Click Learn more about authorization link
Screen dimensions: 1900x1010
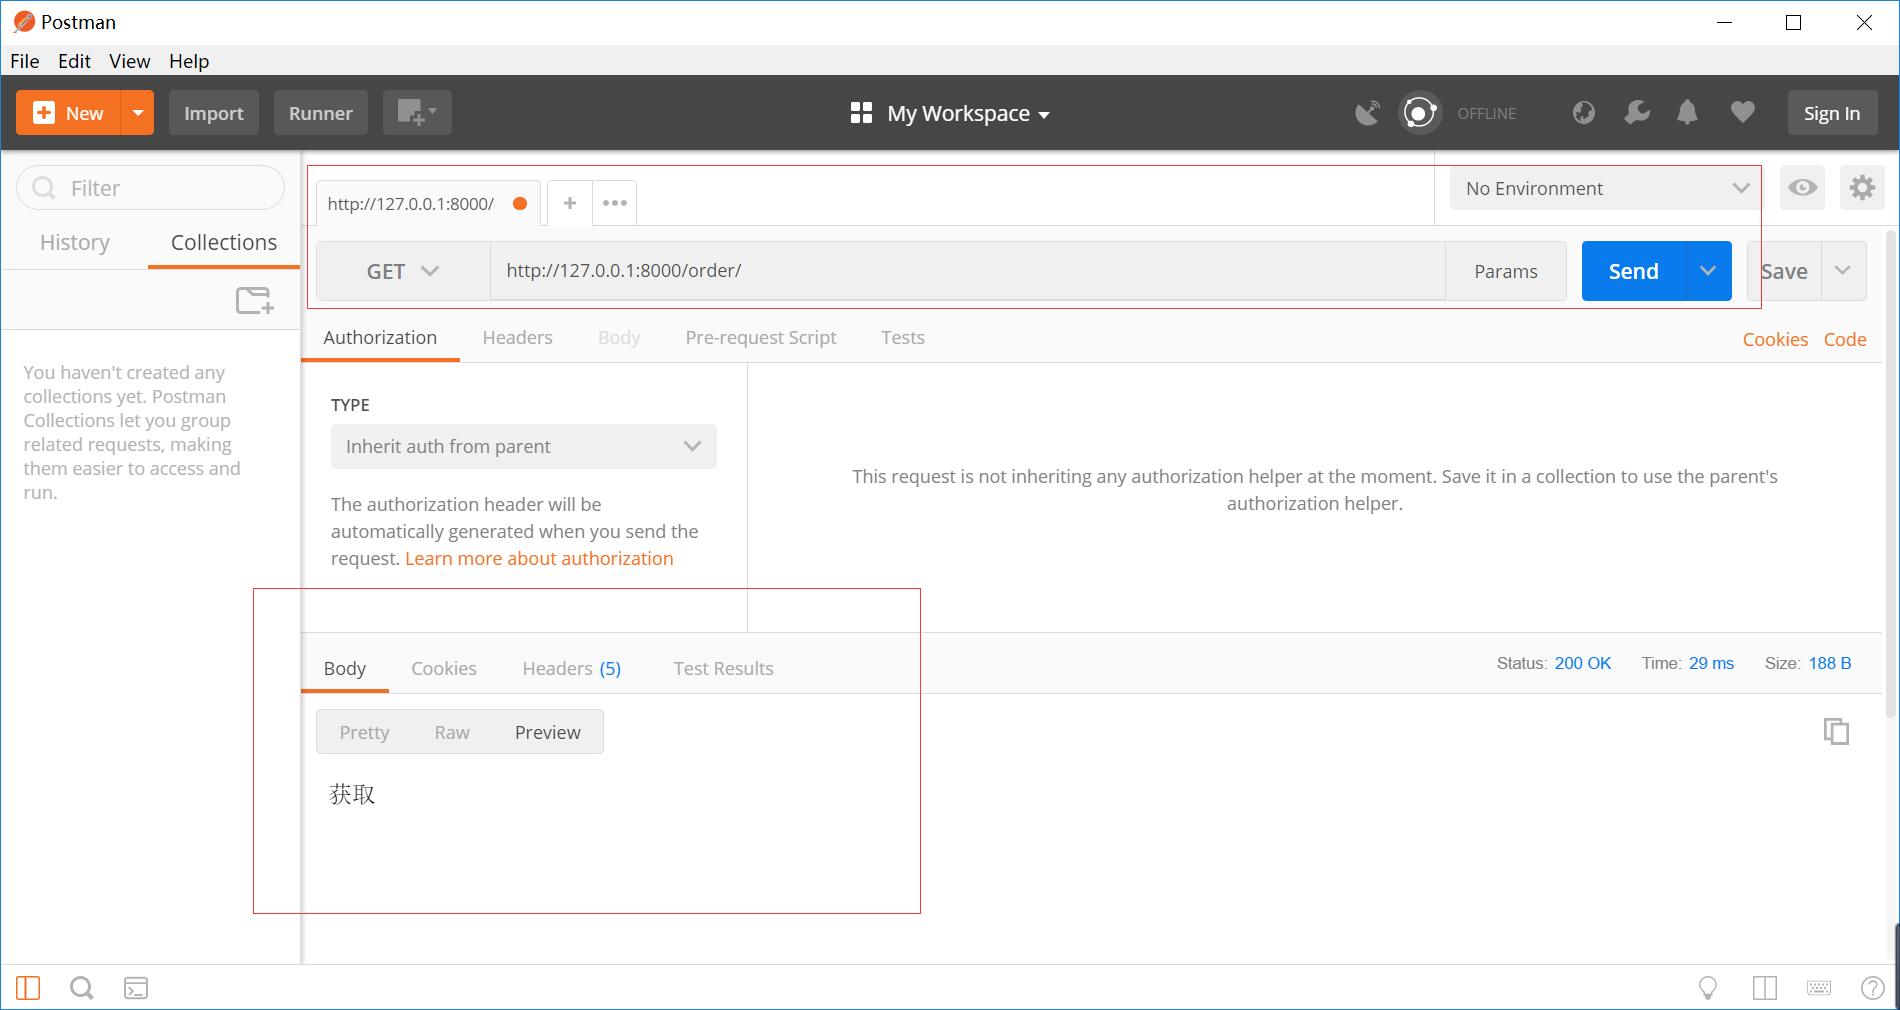pyautogui.click(x=539, y=558)
